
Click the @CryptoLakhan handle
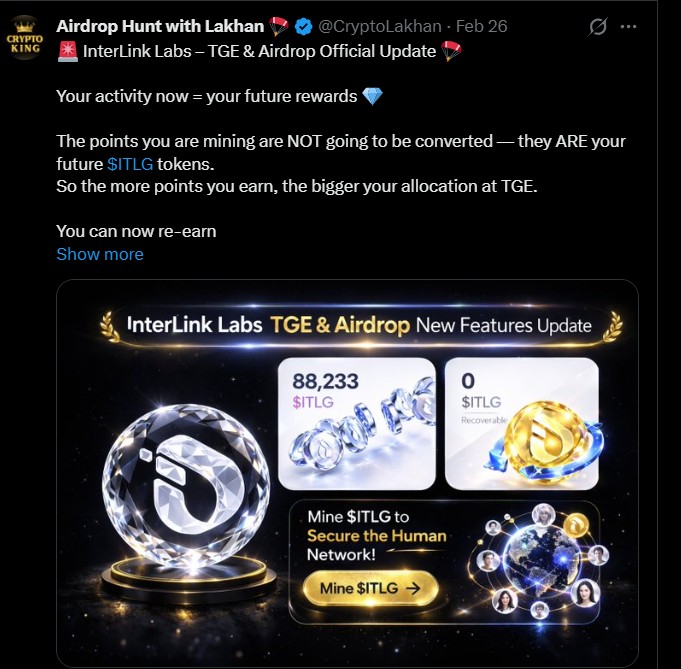380,26
